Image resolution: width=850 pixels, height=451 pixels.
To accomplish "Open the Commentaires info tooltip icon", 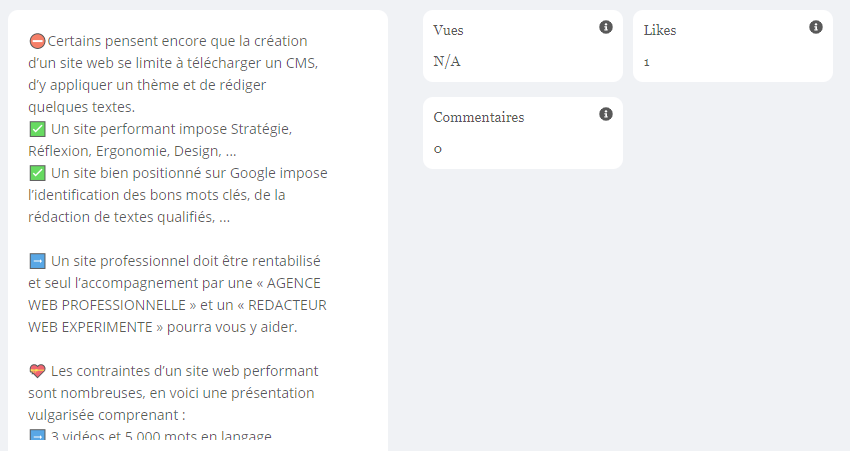I will tap(605, 114).
